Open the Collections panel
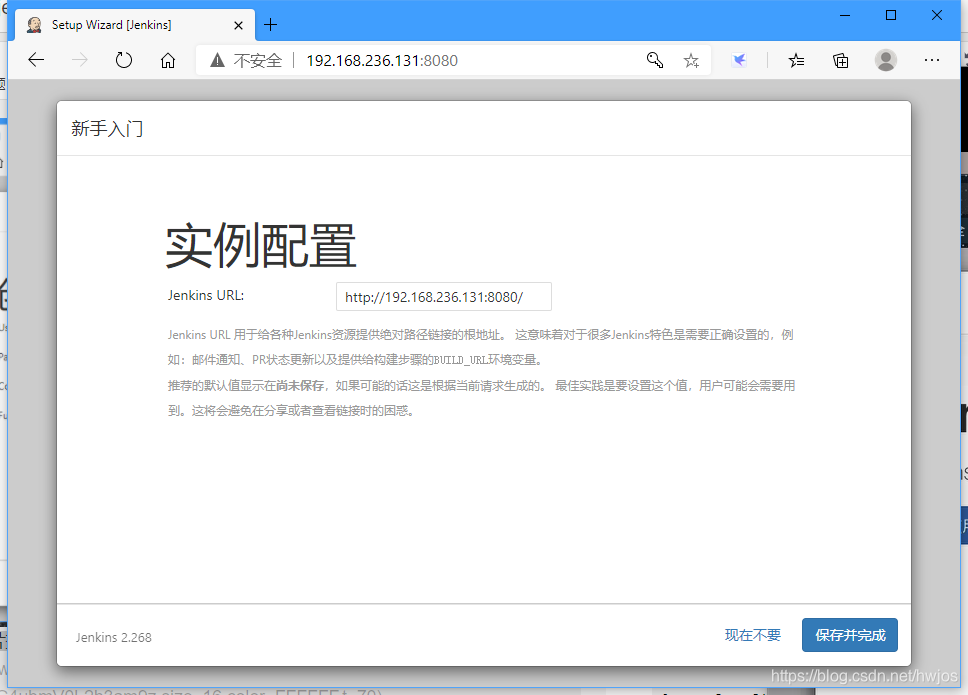Image resolution: width=968 pixels, height=695 pixels. [x=840, y=60]
